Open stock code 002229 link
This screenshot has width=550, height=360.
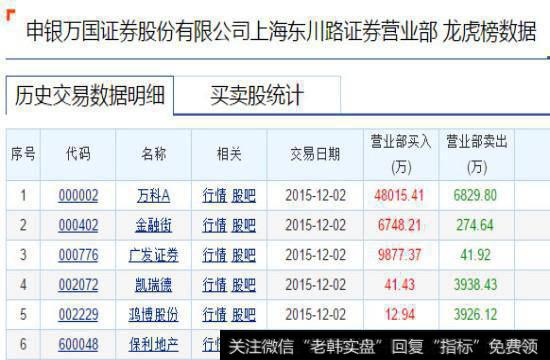tap(78, 315)
